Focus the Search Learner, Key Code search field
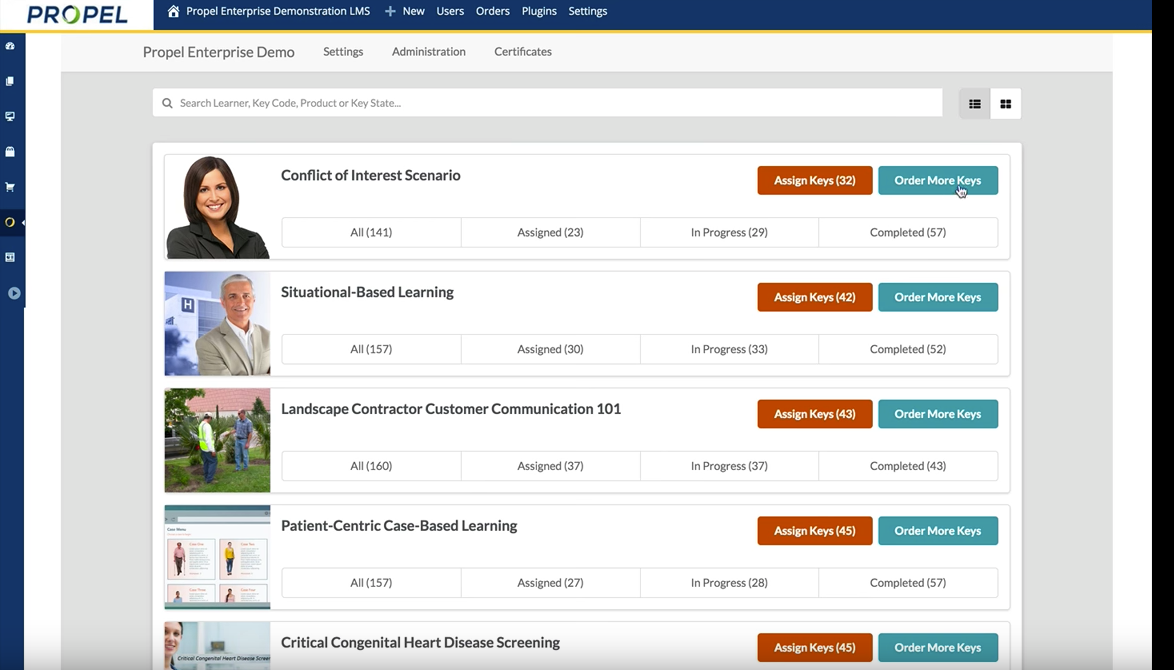Screen dimensions: 1174x670 coord(547,103)
